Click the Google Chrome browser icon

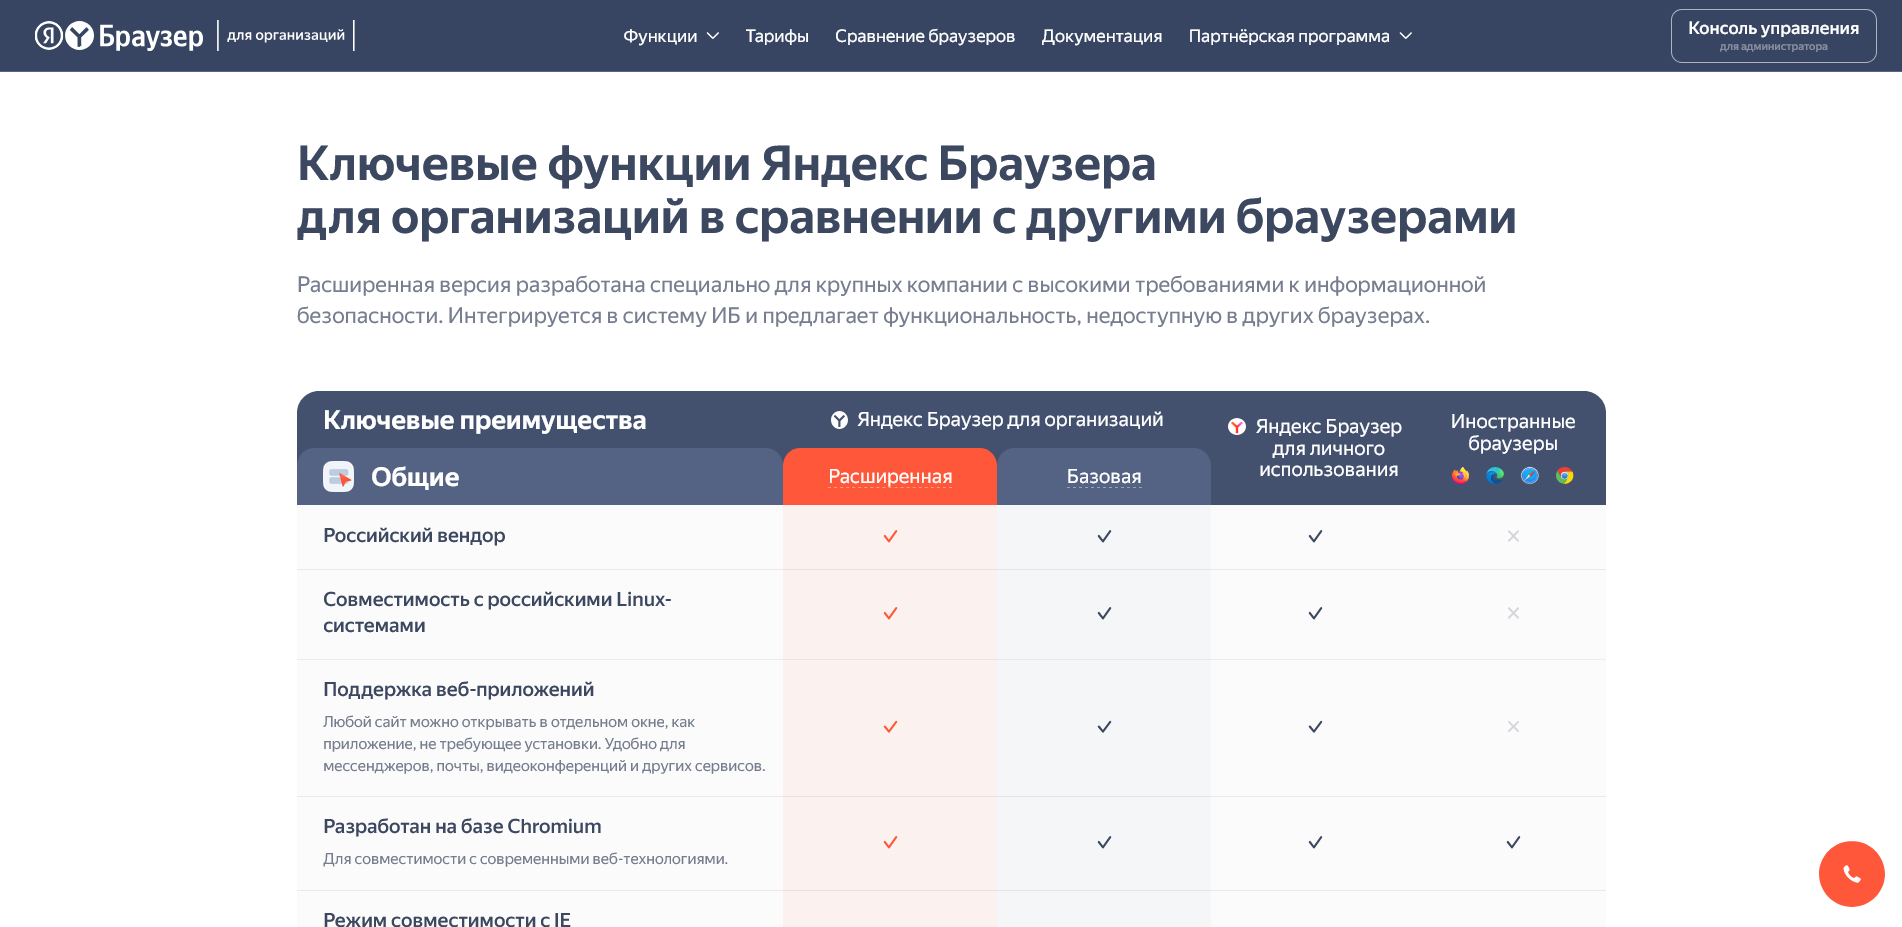1564,476
